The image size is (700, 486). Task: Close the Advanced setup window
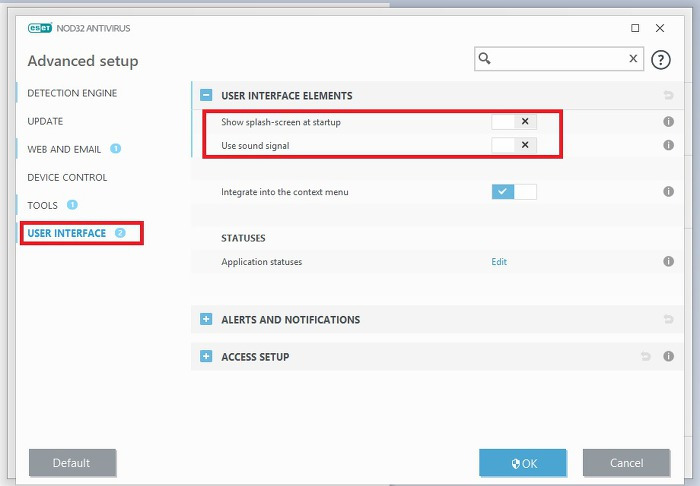(x=660, y=28)
